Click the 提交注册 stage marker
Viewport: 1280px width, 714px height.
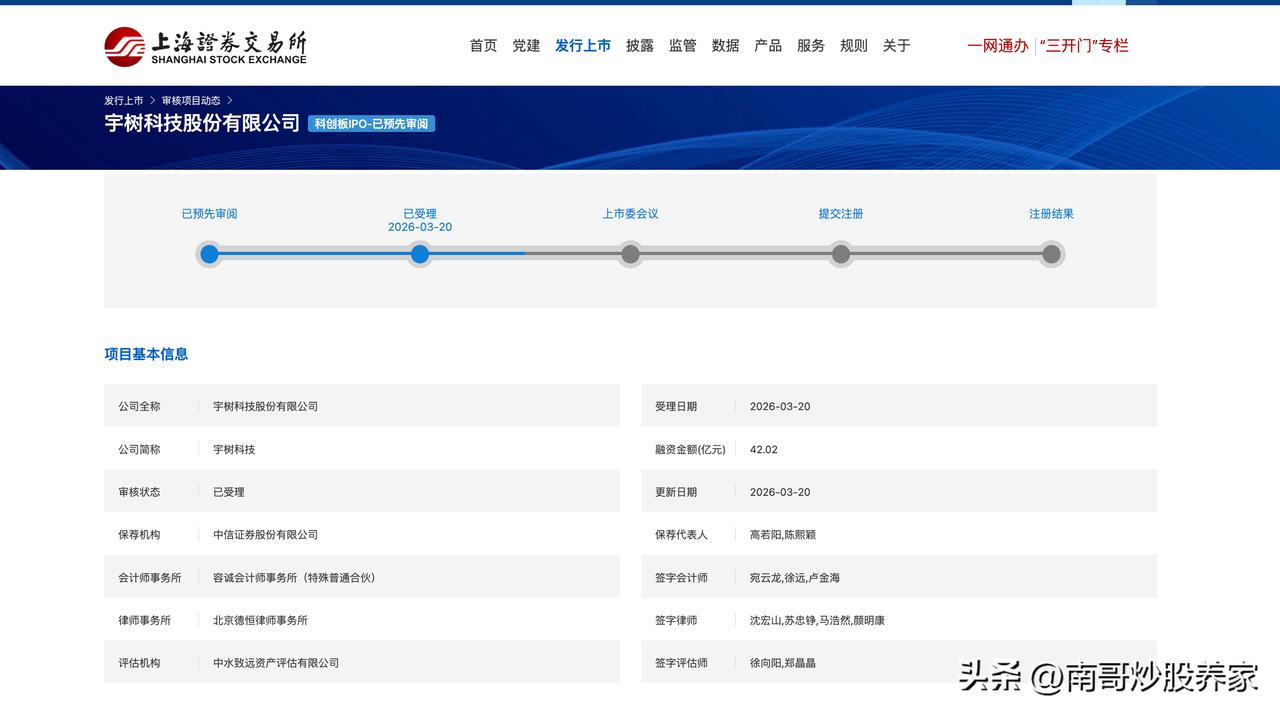[x=841, y=254]
